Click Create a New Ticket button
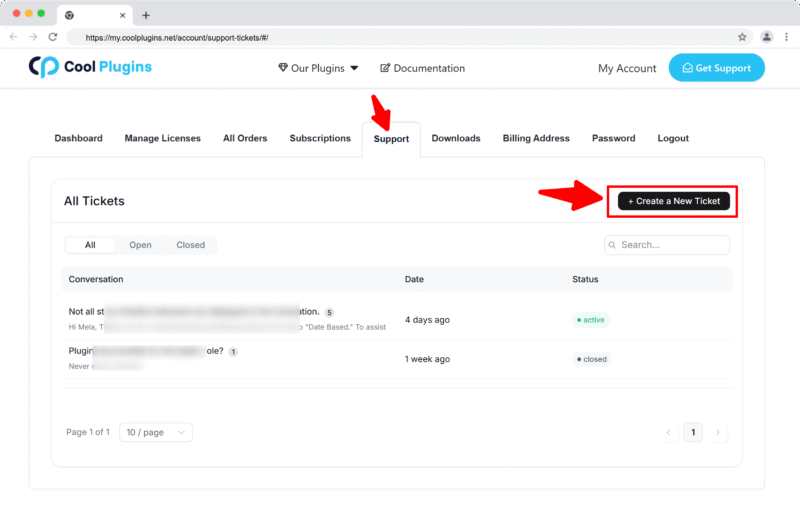800x521 pixels. (674, 201)
